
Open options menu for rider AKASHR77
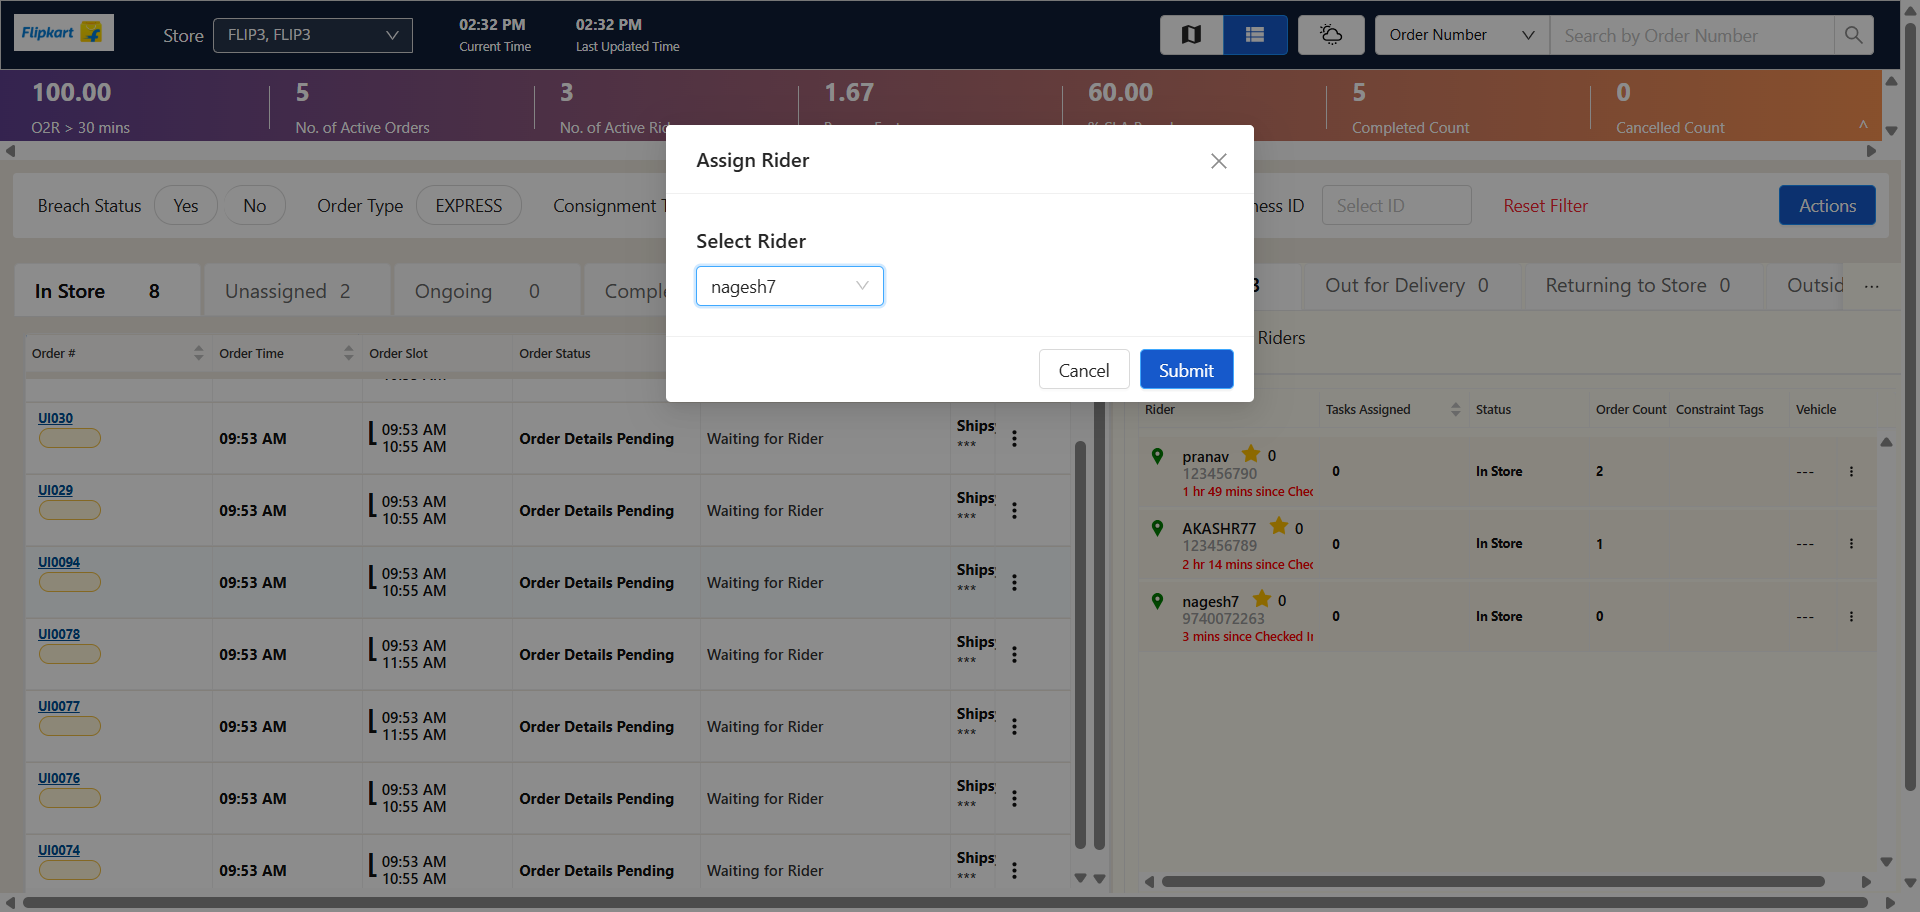coord(1851,543)
